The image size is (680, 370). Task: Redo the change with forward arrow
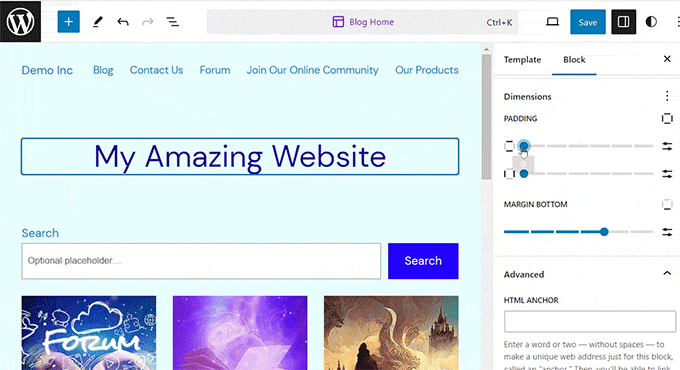pyautogui.click(x=148, y=22)
